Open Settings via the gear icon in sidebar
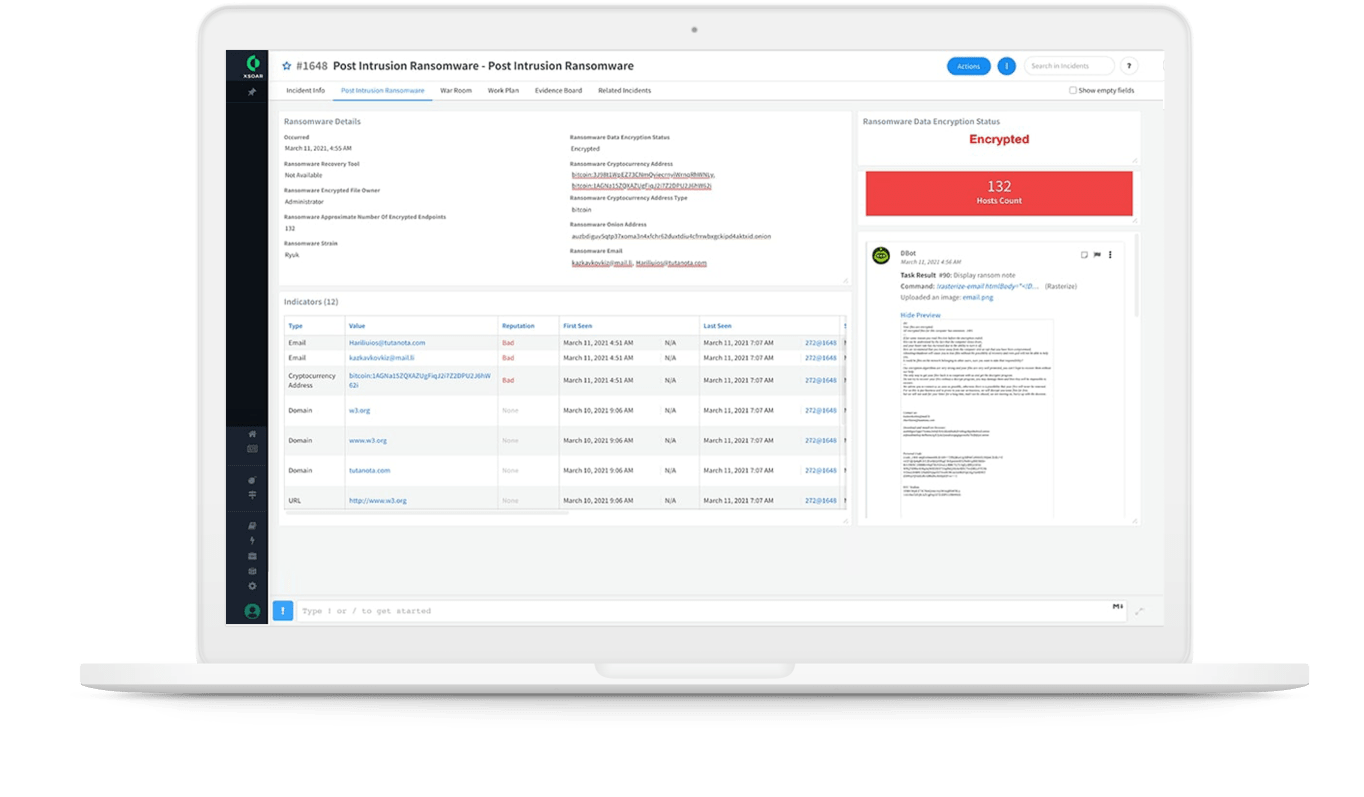This screenshot has height=797, width=1364. pos(251,587)
